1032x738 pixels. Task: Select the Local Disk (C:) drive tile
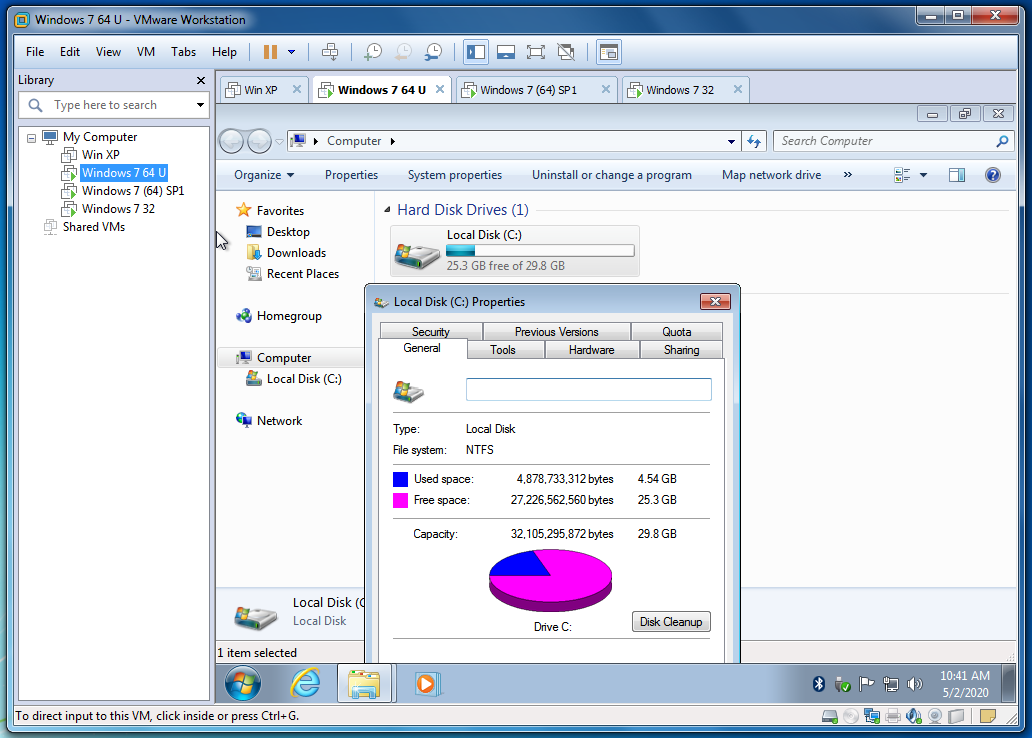click(515, 251)
